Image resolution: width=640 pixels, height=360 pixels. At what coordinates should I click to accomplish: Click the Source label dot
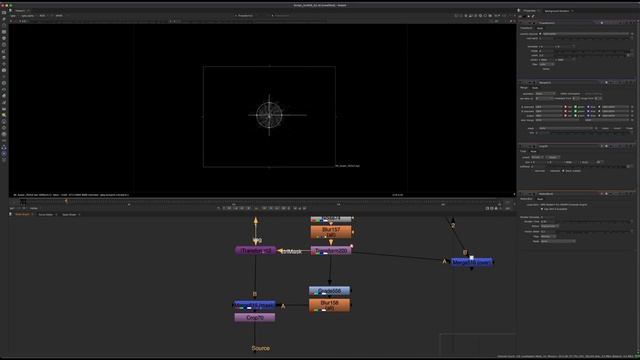coord(260,348)
